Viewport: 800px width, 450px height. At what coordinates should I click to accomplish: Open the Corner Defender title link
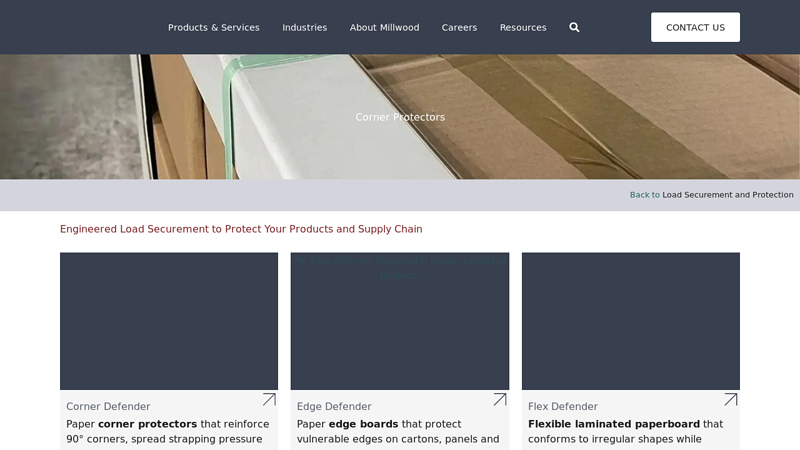coord(108,407)
